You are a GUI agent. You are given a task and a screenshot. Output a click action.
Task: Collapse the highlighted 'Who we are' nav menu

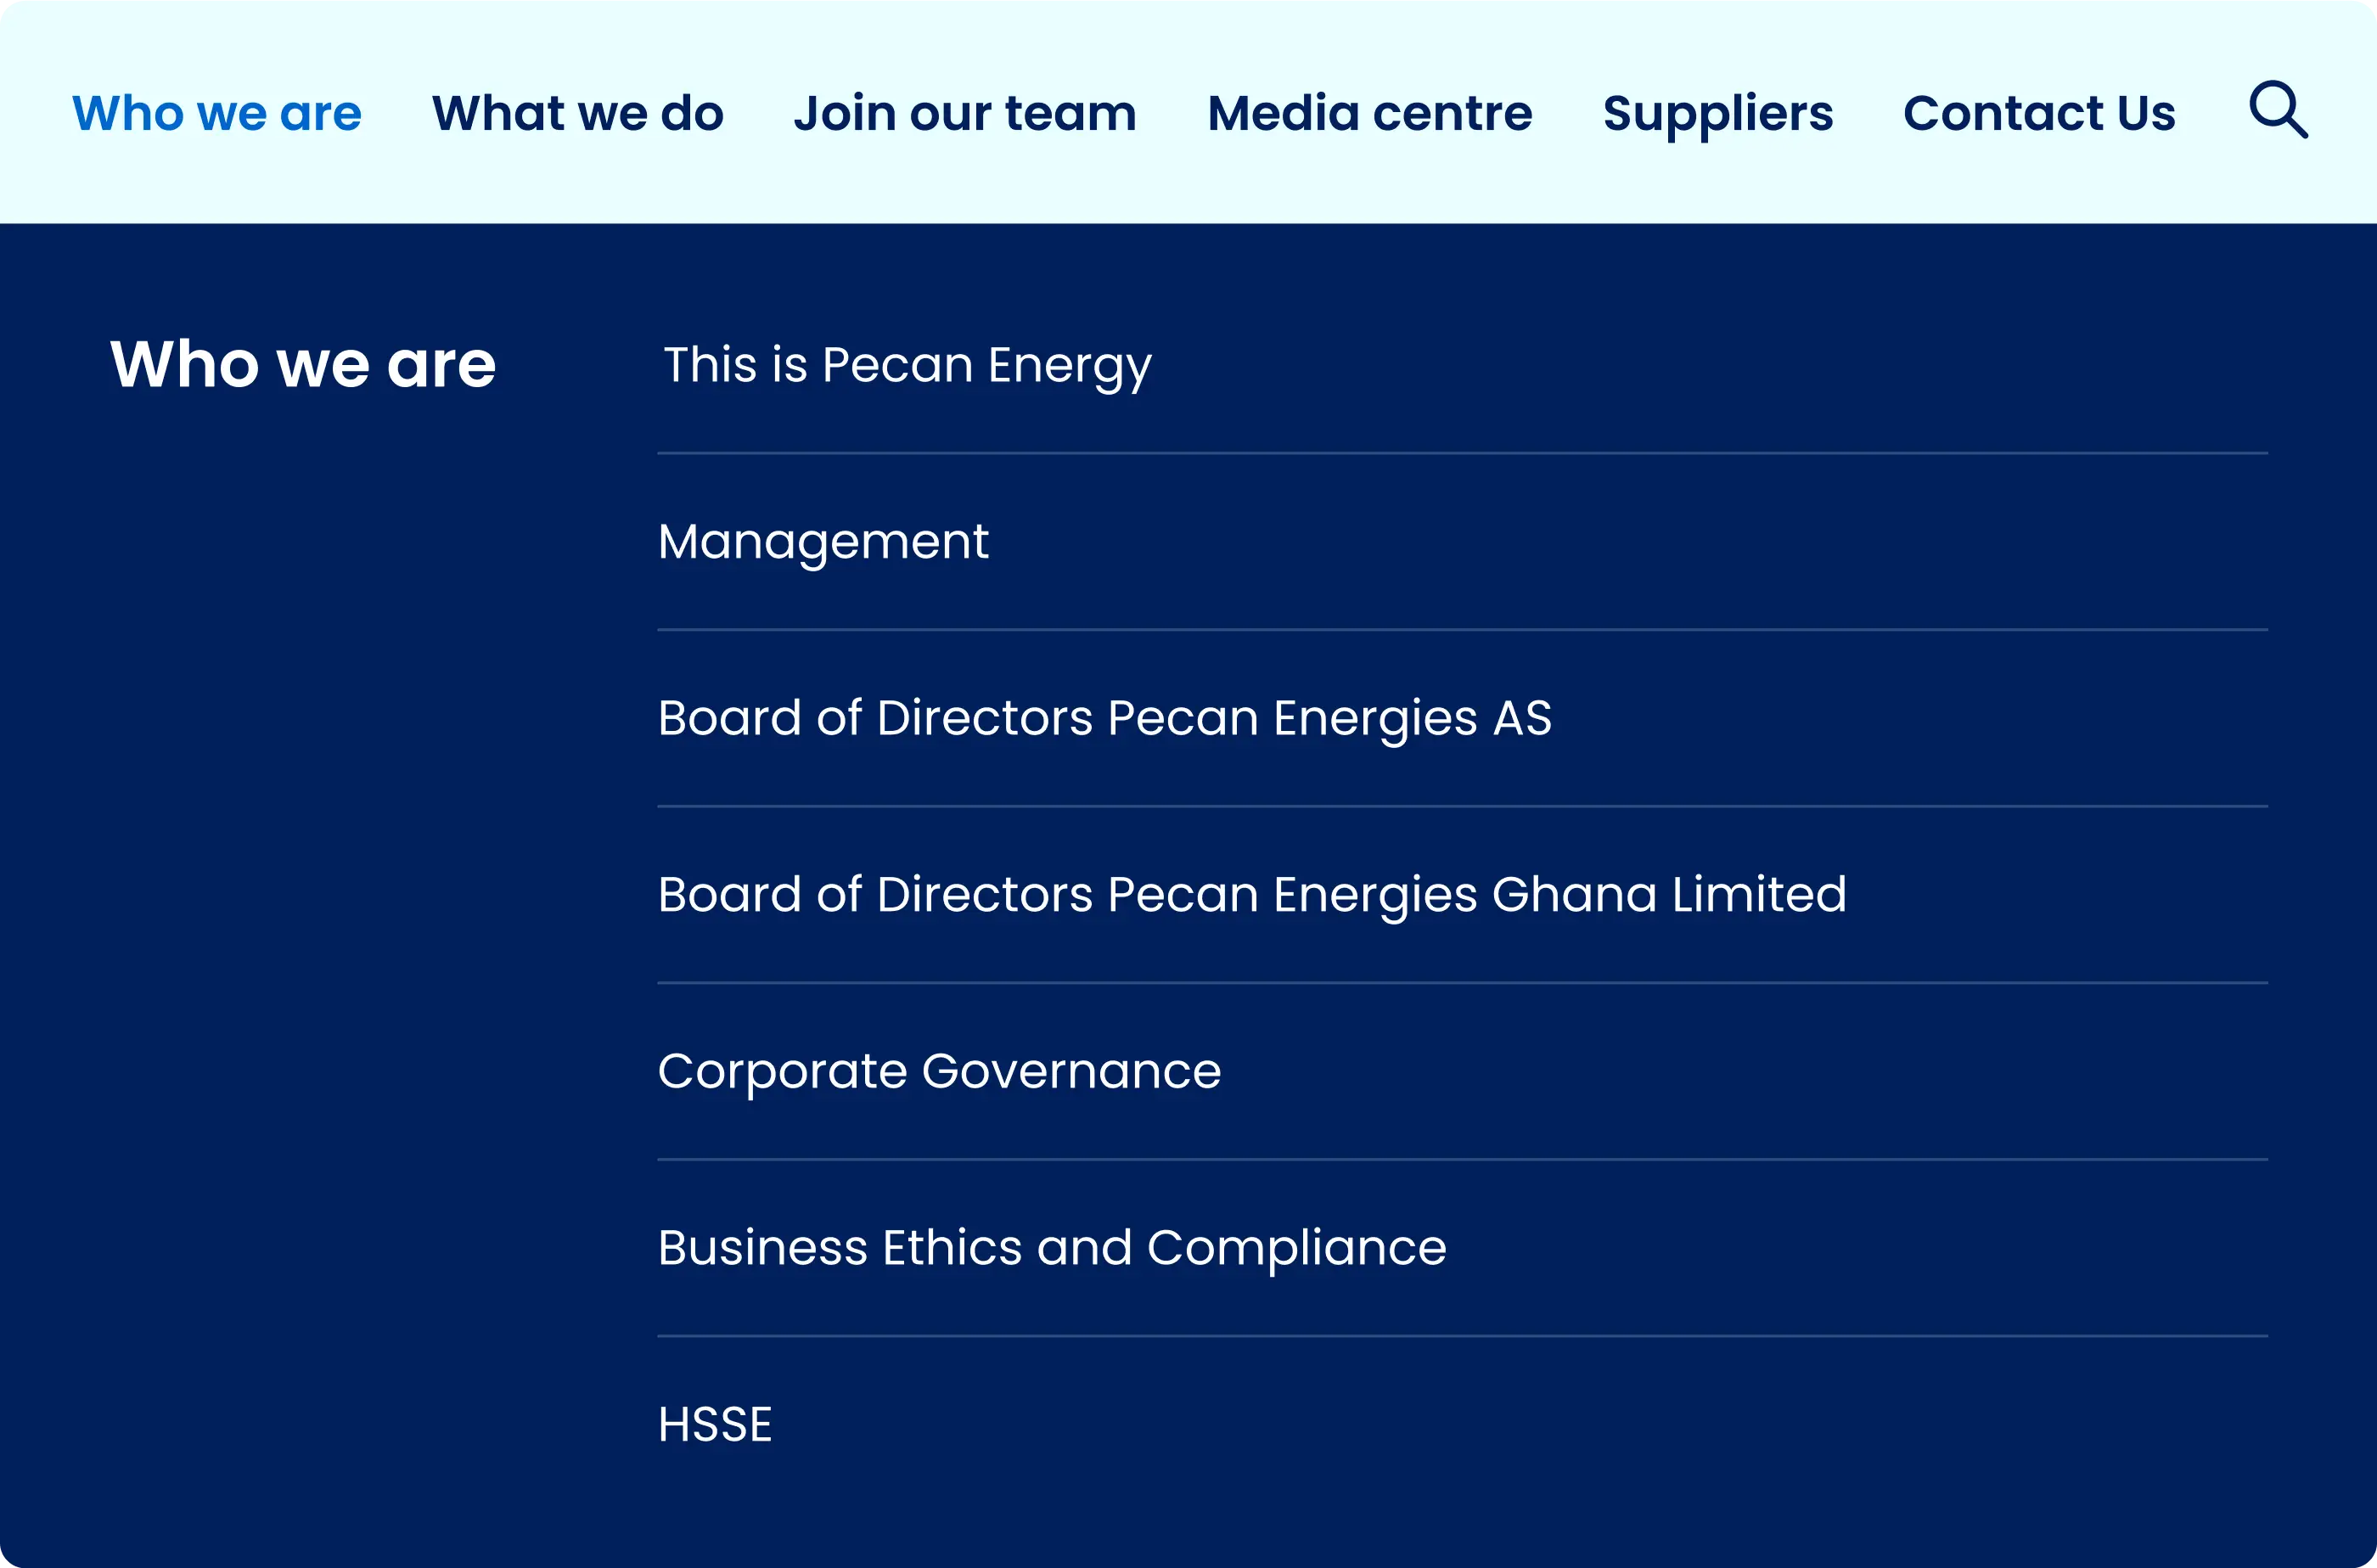coord(217,113)
